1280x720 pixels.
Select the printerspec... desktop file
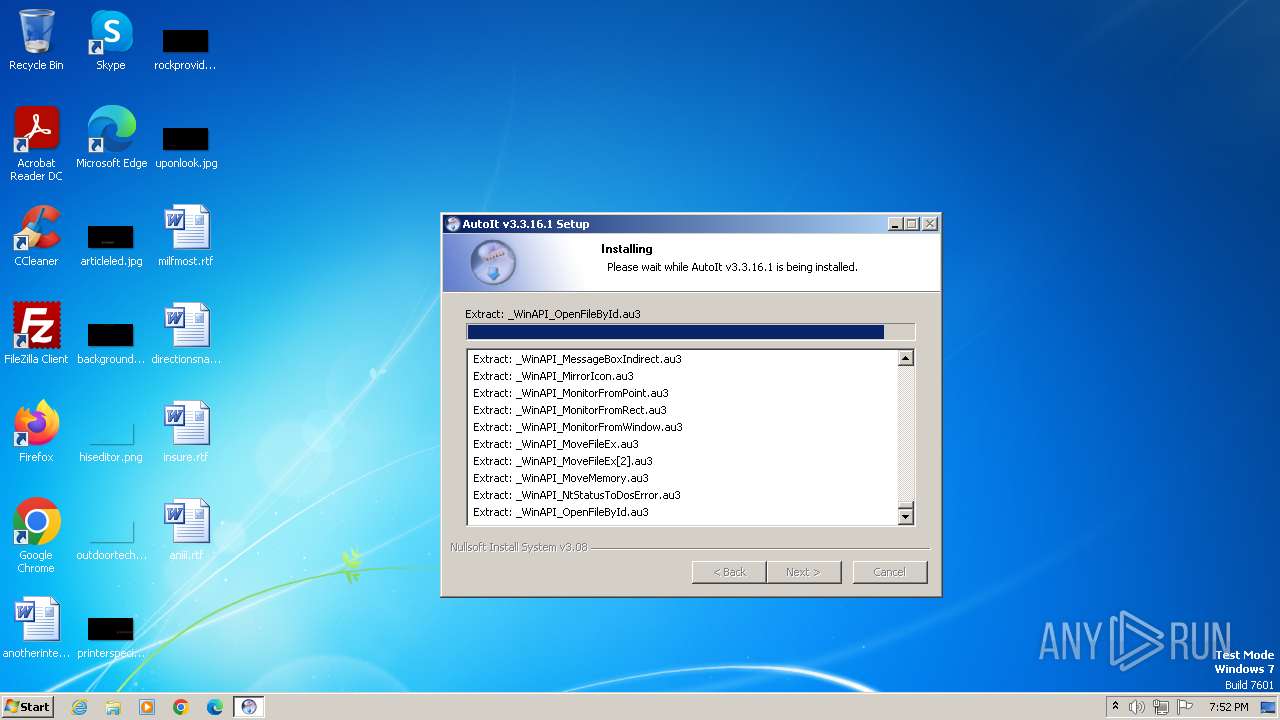pyautogui.click(x=111, y=636)
